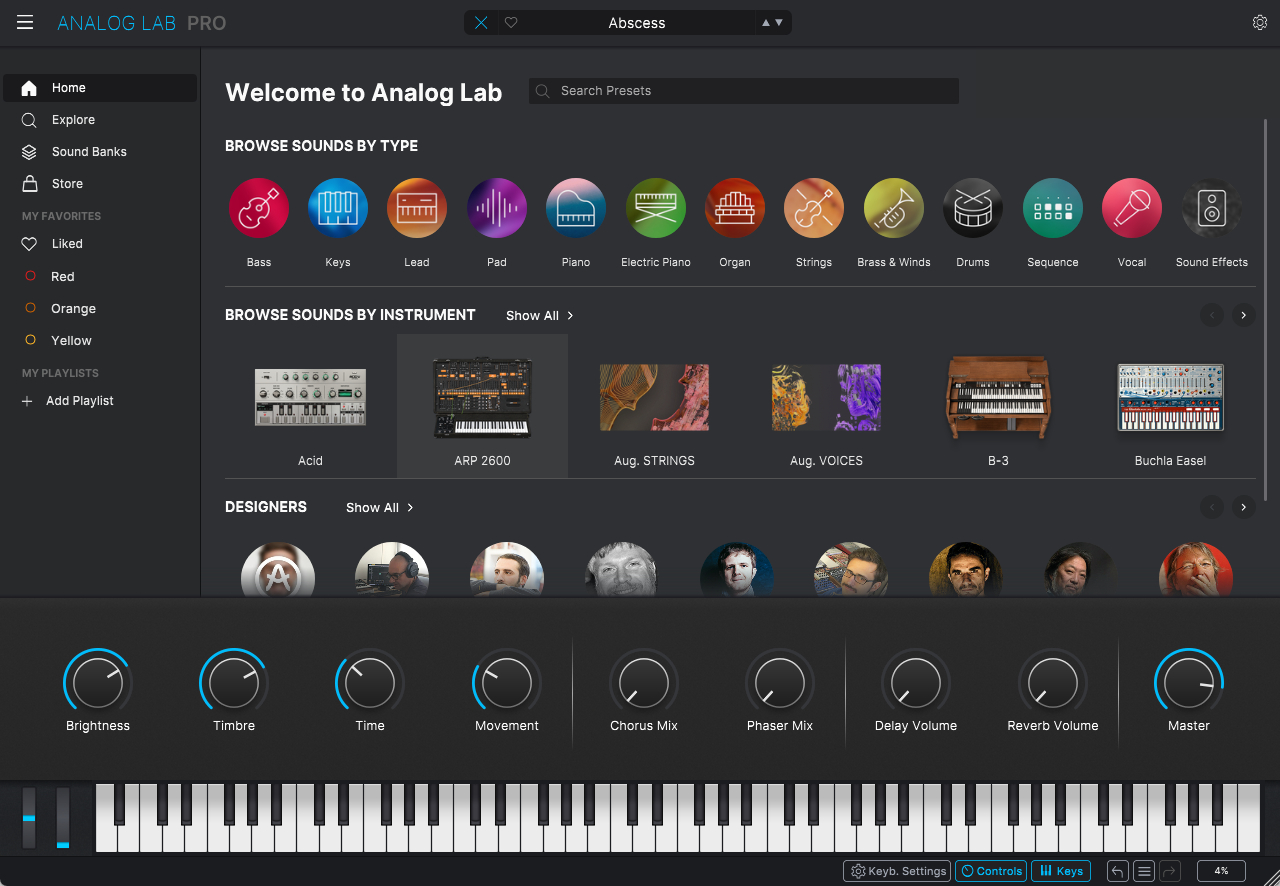
Task: Click Add Playlist
Action: click(x=79, y=401)
